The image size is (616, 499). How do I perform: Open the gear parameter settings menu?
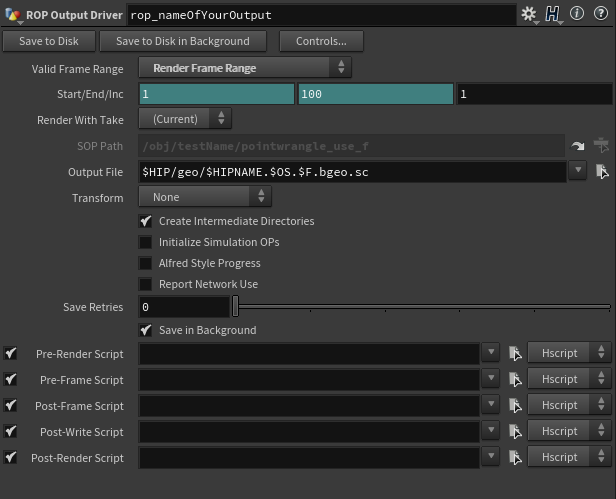pyautogui.click(x=529, y=15)
